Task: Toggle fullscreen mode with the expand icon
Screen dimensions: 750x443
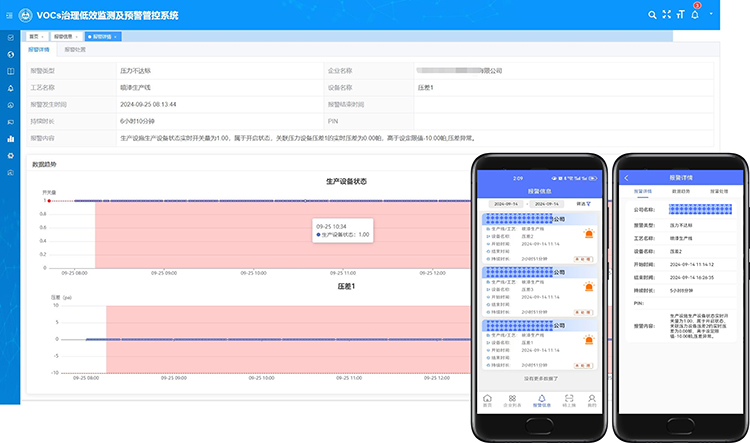Action: 666,14
